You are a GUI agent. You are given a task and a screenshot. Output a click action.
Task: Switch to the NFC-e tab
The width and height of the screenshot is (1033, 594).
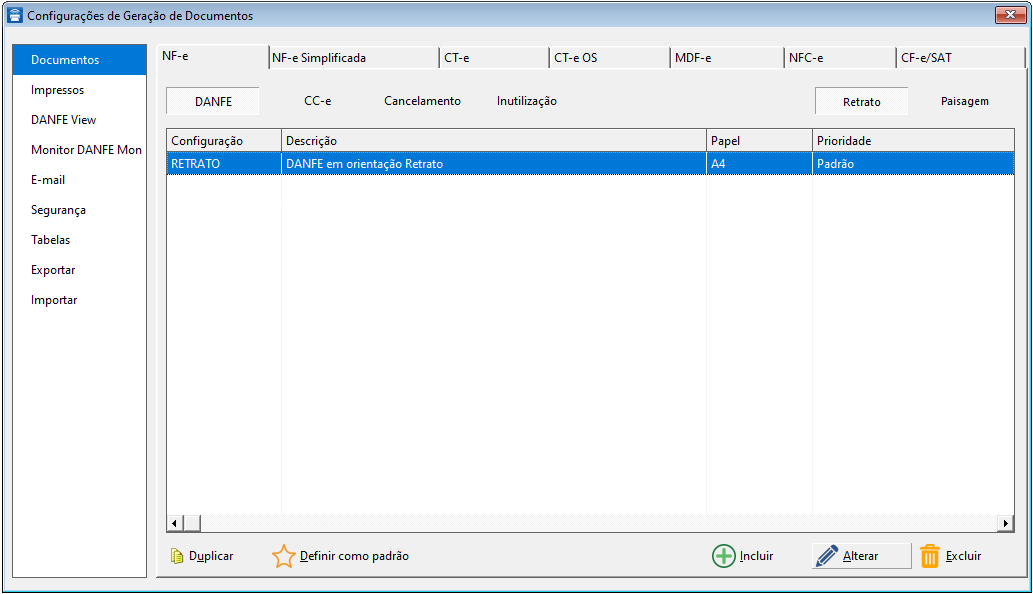(840, 58)
